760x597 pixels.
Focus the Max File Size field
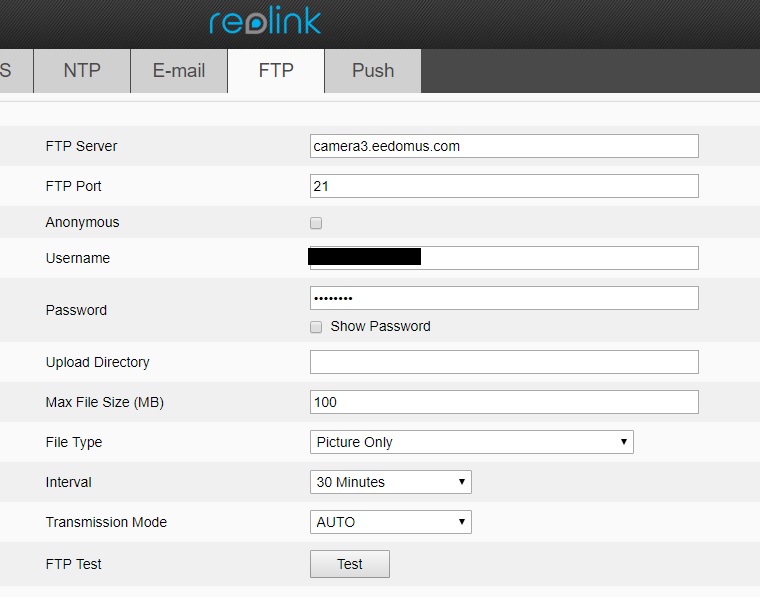click(504, 402)
